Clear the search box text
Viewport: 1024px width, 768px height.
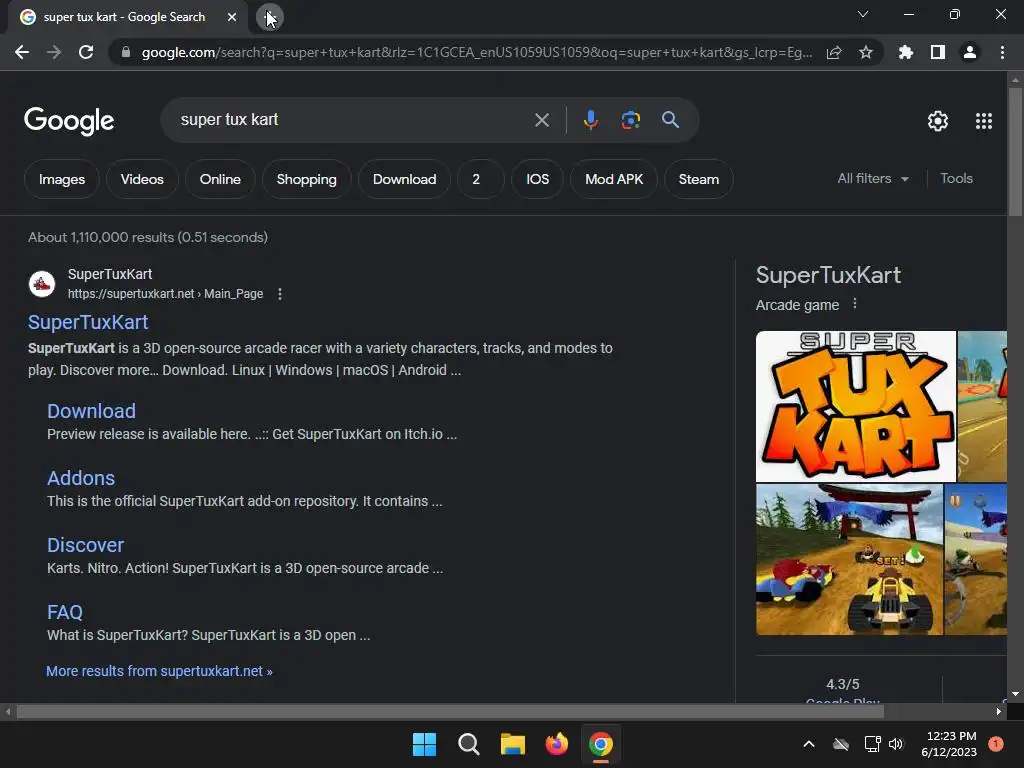541,120
